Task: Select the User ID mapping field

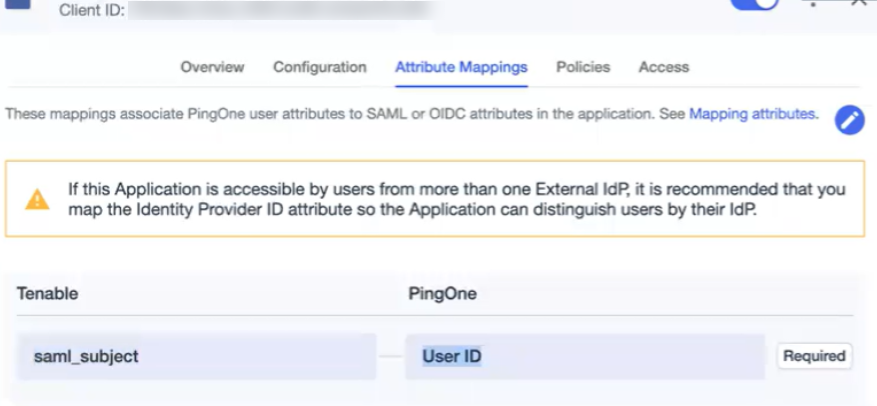Action: point(585,356)
